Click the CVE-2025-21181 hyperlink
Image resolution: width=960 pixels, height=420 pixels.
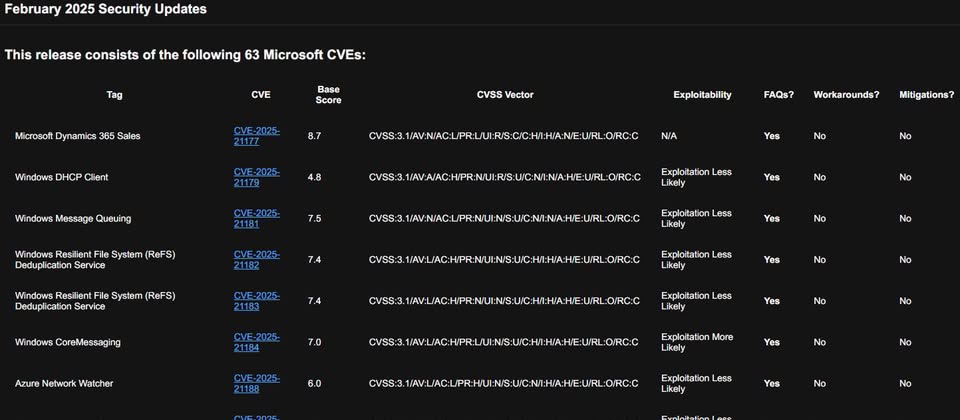click(256, 218)
